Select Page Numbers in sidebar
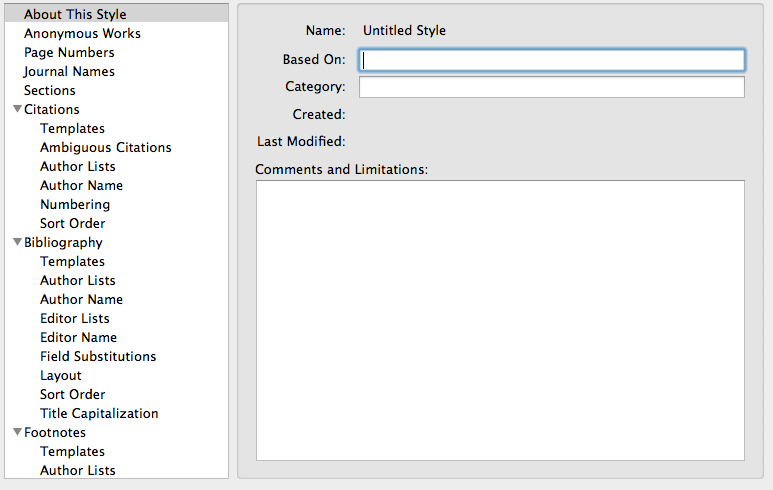This screenshot has width=773, height=490. point(69,52)
